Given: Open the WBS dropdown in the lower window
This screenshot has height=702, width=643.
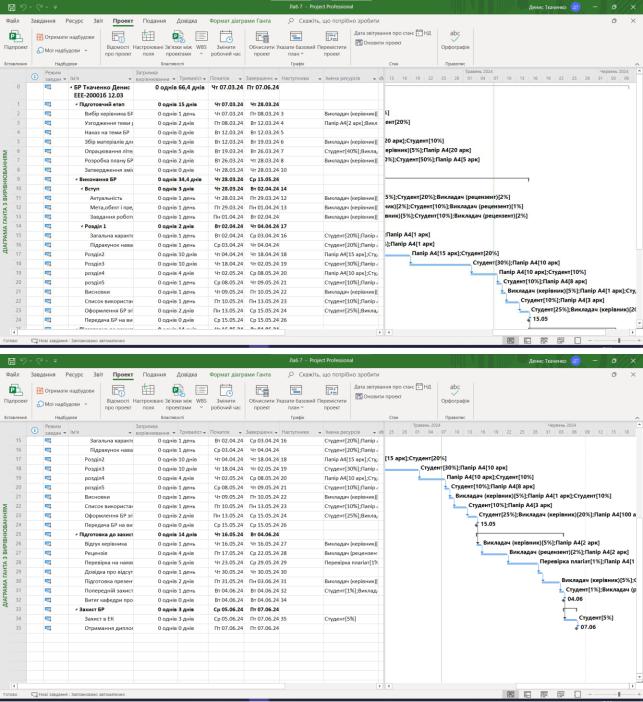Looking at the screenshot, I should pyautogui.click(x=201, y=407).
